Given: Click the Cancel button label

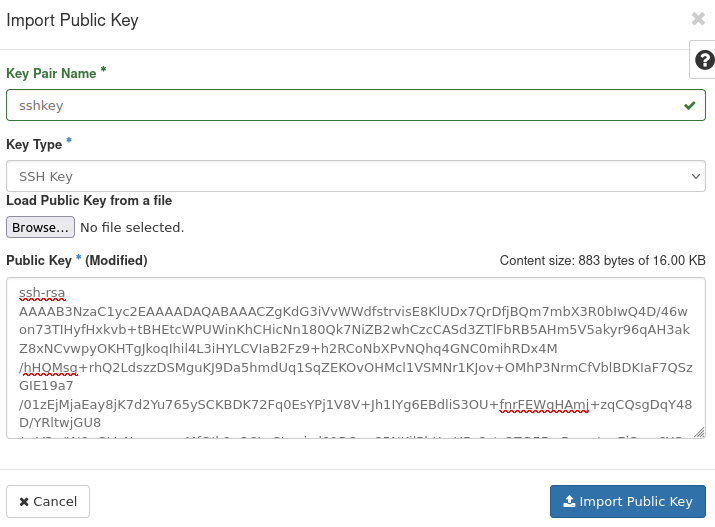Looking at the screenshot, I should (55, 502).
